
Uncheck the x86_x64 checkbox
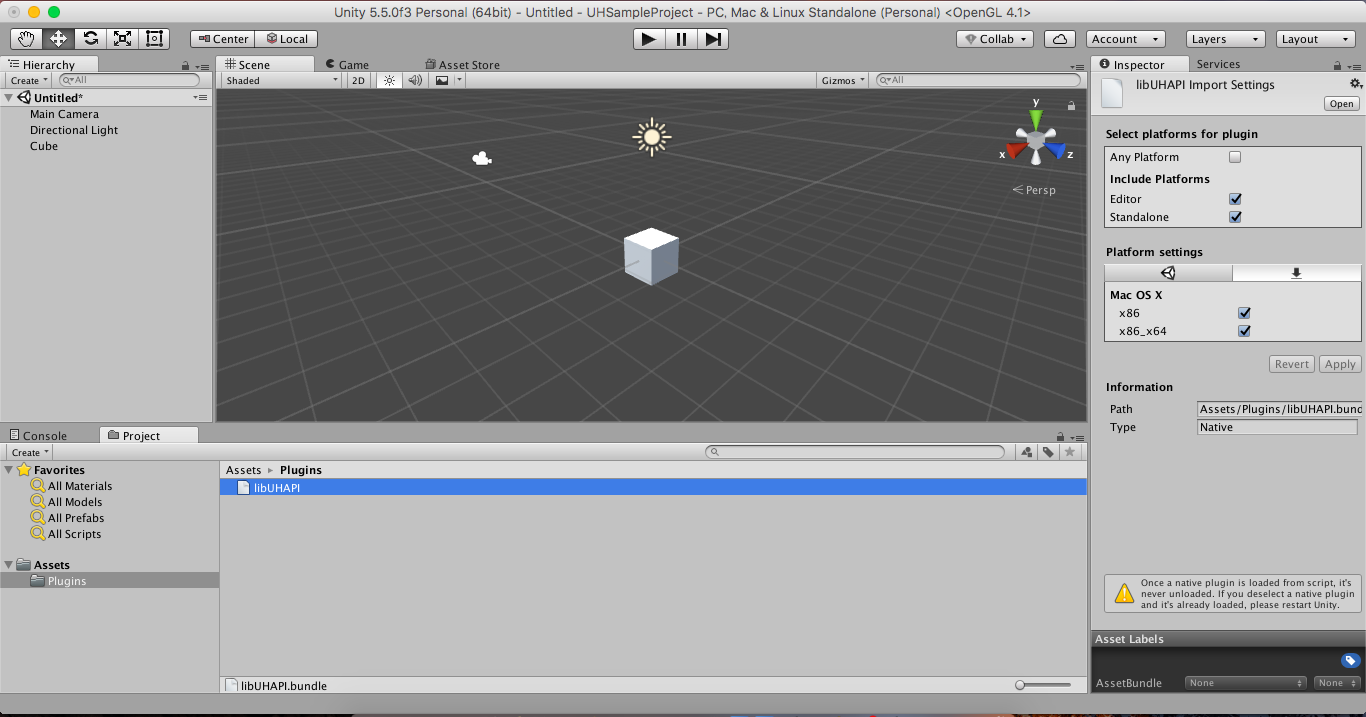1245,331
